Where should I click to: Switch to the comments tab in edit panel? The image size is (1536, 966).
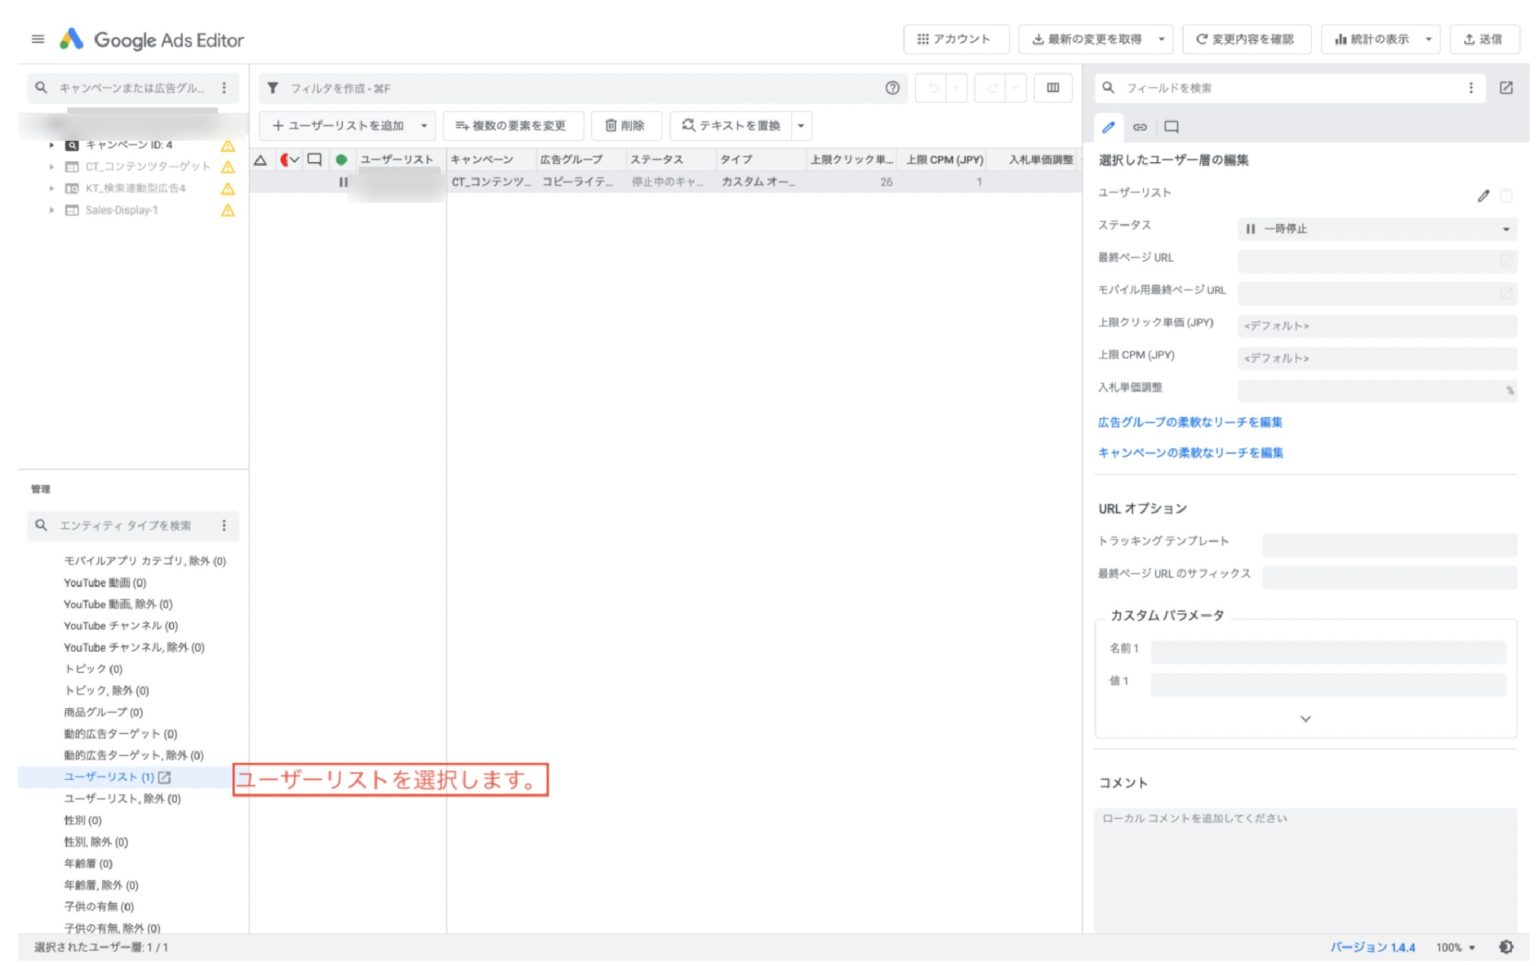coord(1171,127)
